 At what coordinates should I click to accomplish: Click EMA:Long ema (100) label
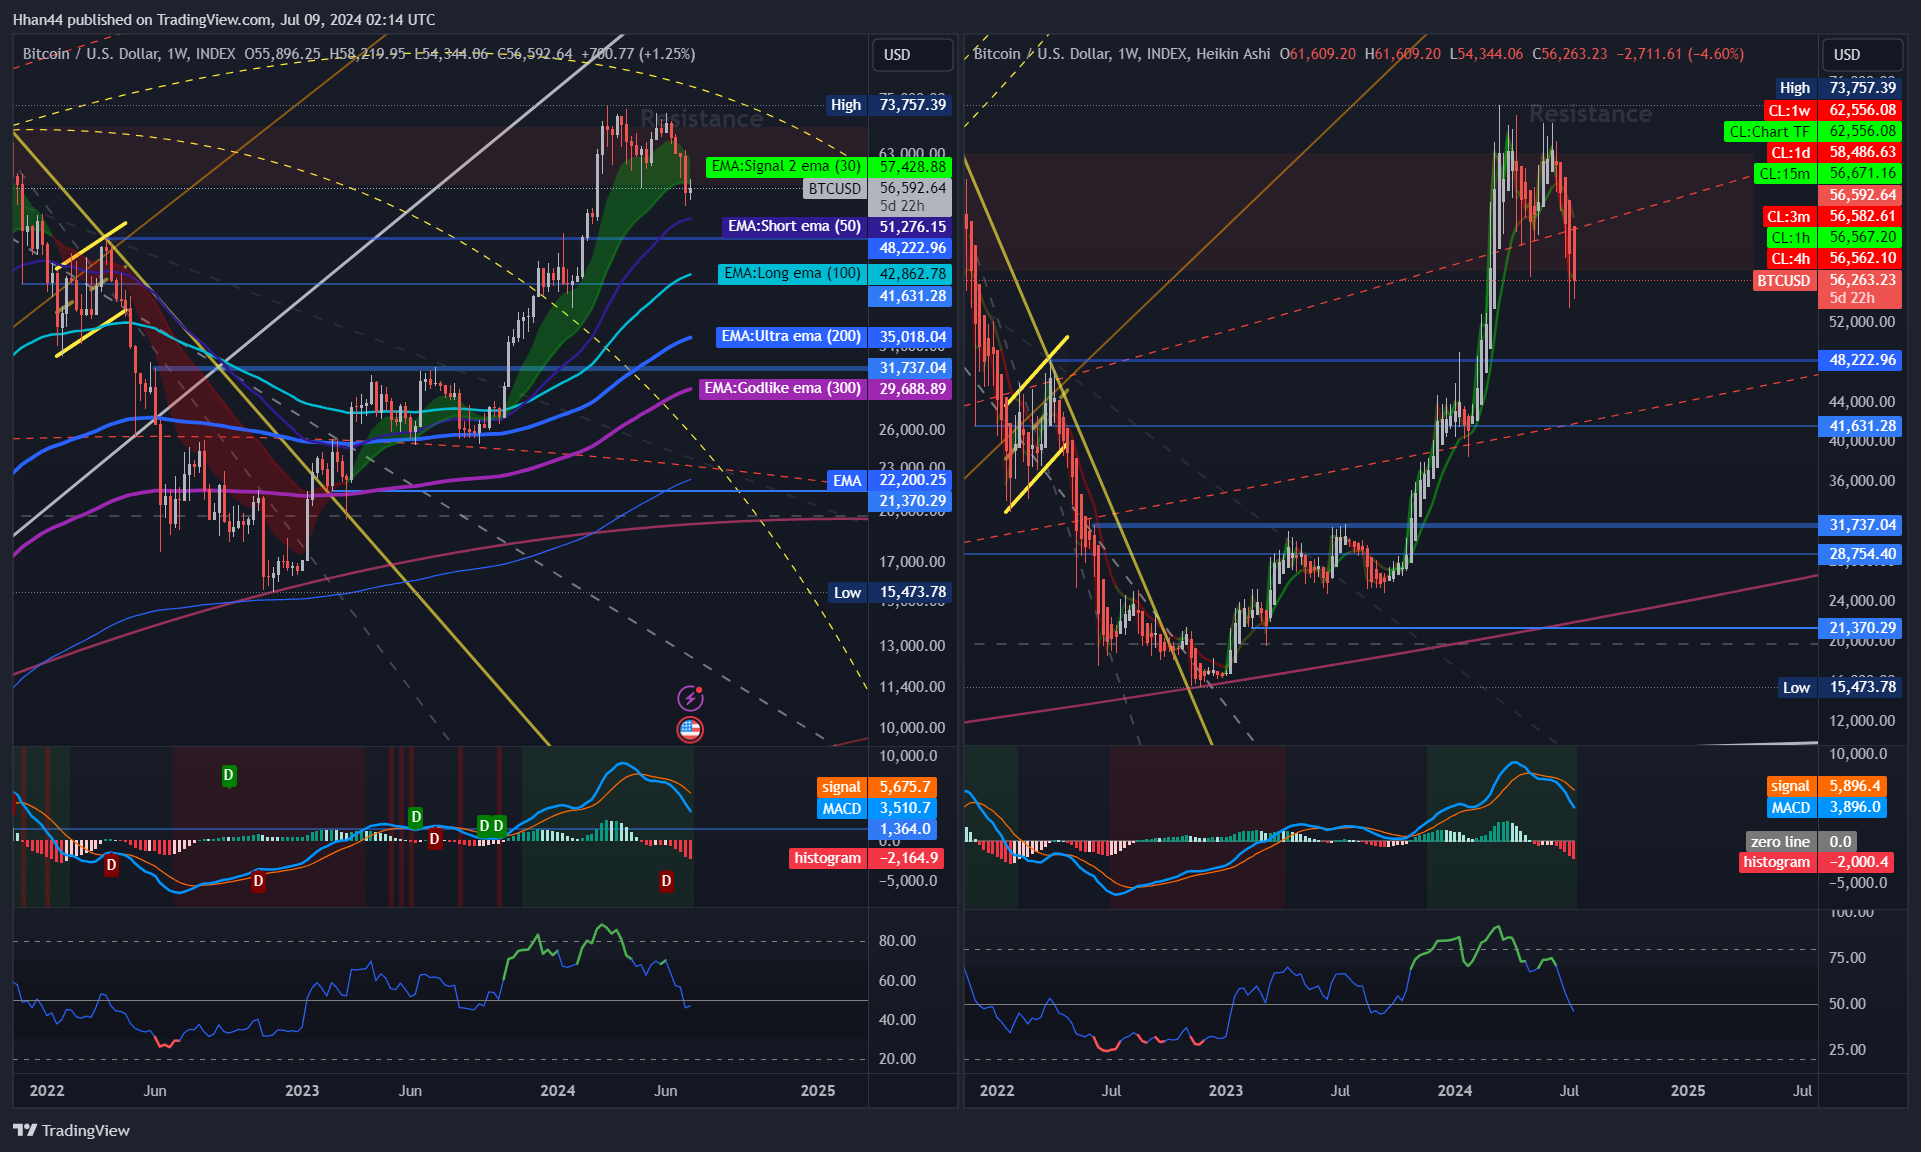coord(792,274)
